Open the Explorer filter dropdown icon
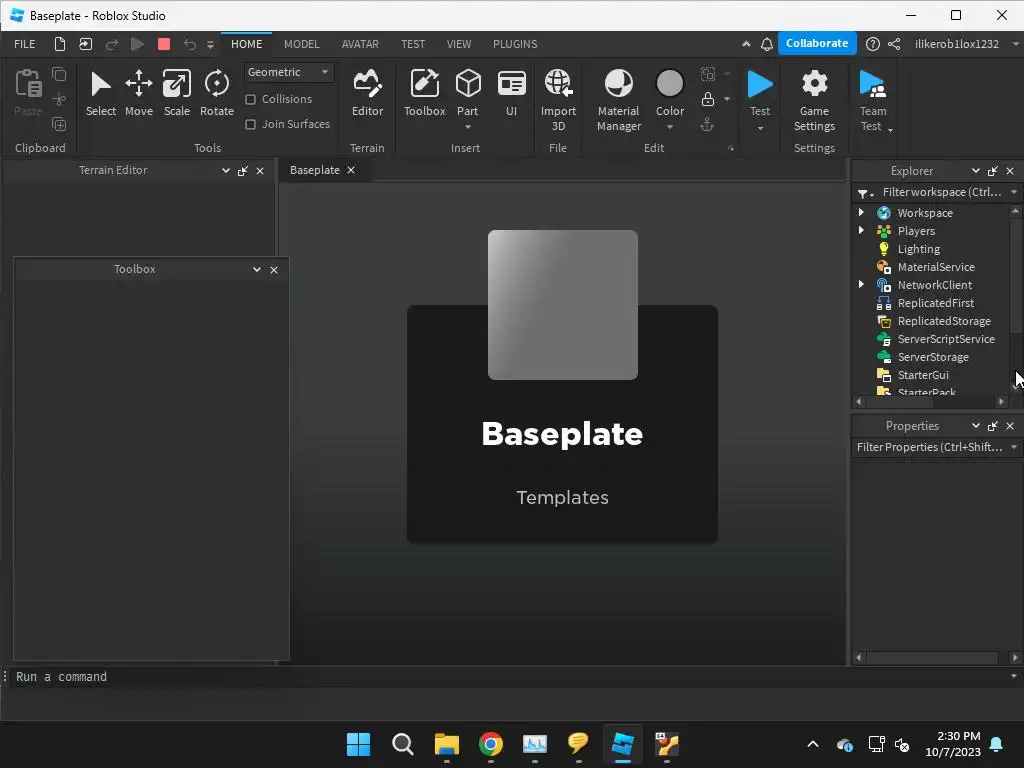 (865, 193)
